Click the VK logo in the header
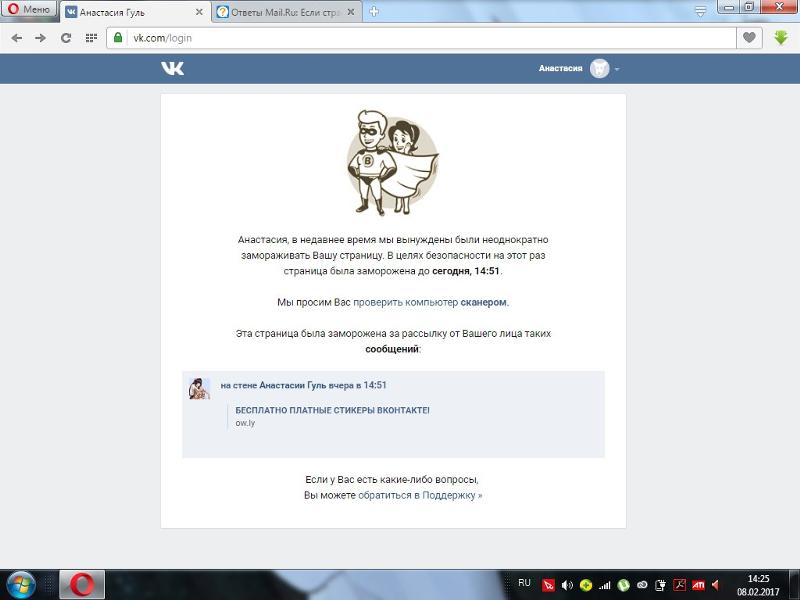This screenshot has height=600, width=800. tap(173, 68)
